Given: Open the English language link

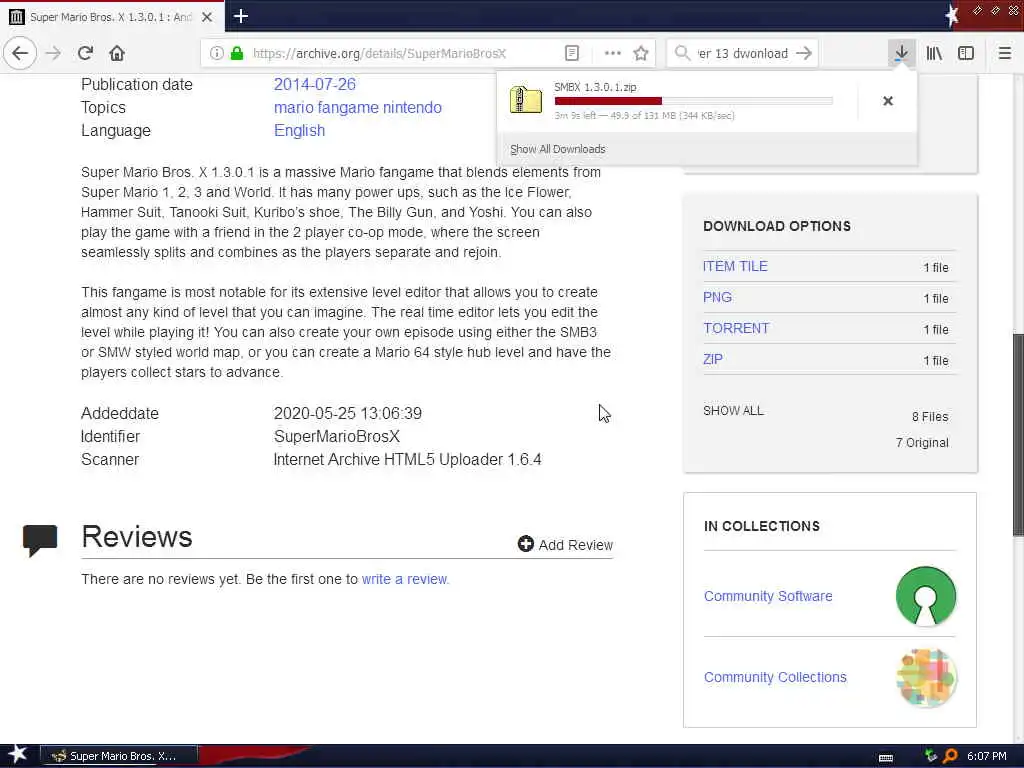Looking at the screenshot, I should coord(299,131).
